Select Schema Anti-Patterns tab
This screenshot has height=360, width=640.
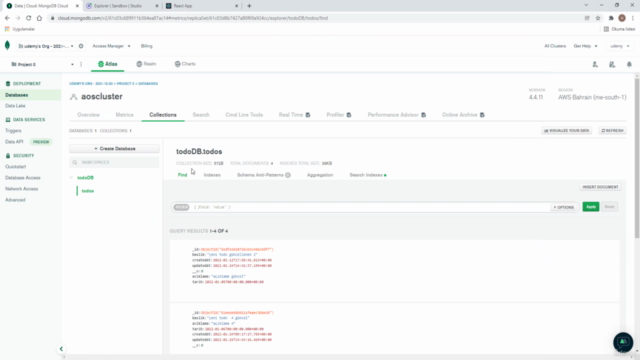coord(260,175)
